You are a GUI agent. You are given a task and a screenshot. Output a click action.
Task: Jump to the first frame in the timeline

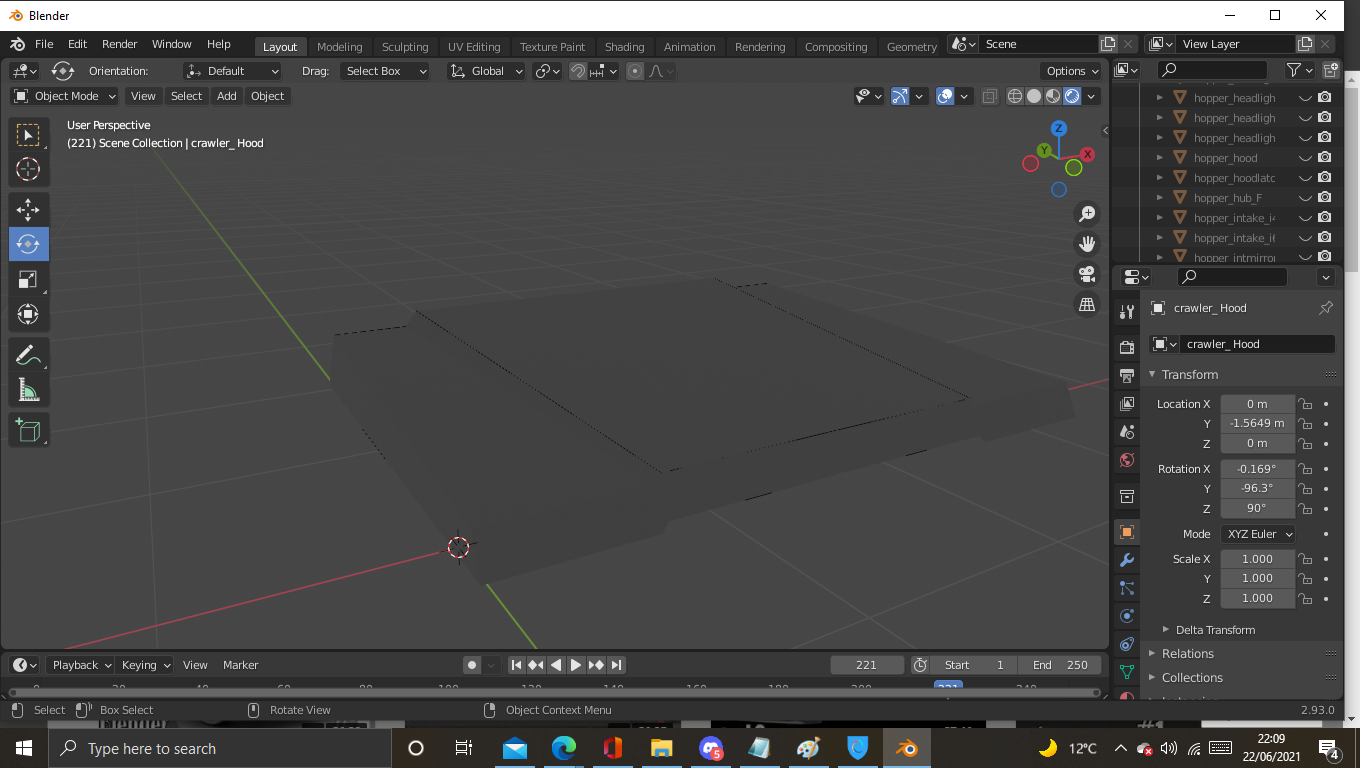(516, 665)
